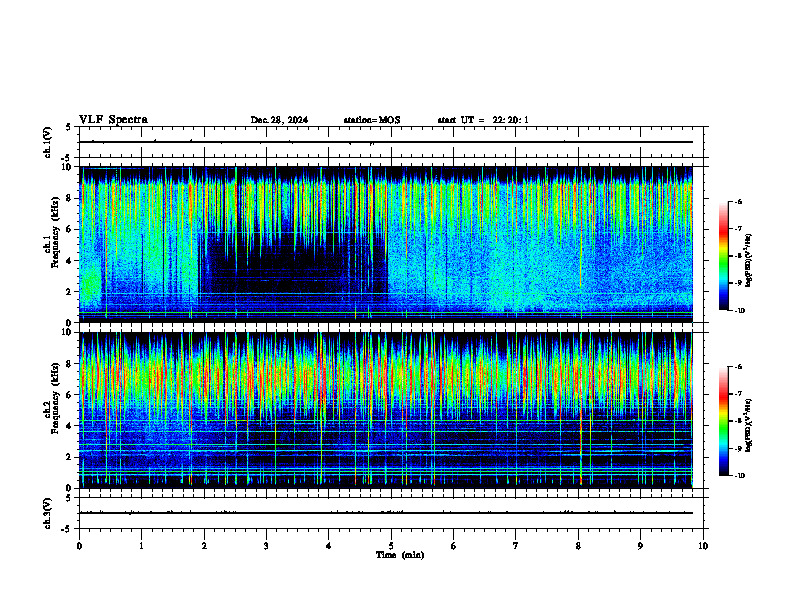The width and height of the screenshot is (792, 612).
Task: Click time axis tick label "2"
Action: [x=204, y=546]
